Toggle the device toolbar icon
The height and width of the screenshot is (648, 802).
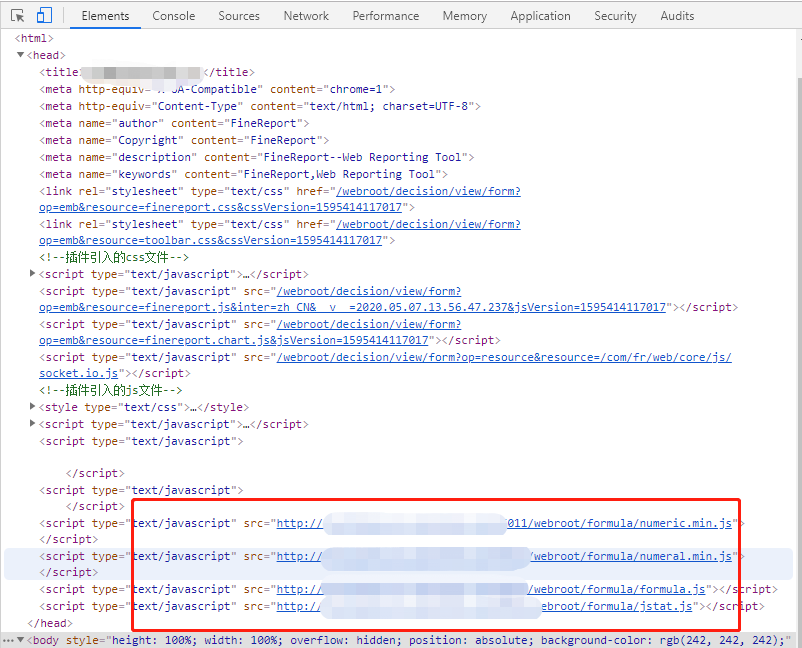44,15
